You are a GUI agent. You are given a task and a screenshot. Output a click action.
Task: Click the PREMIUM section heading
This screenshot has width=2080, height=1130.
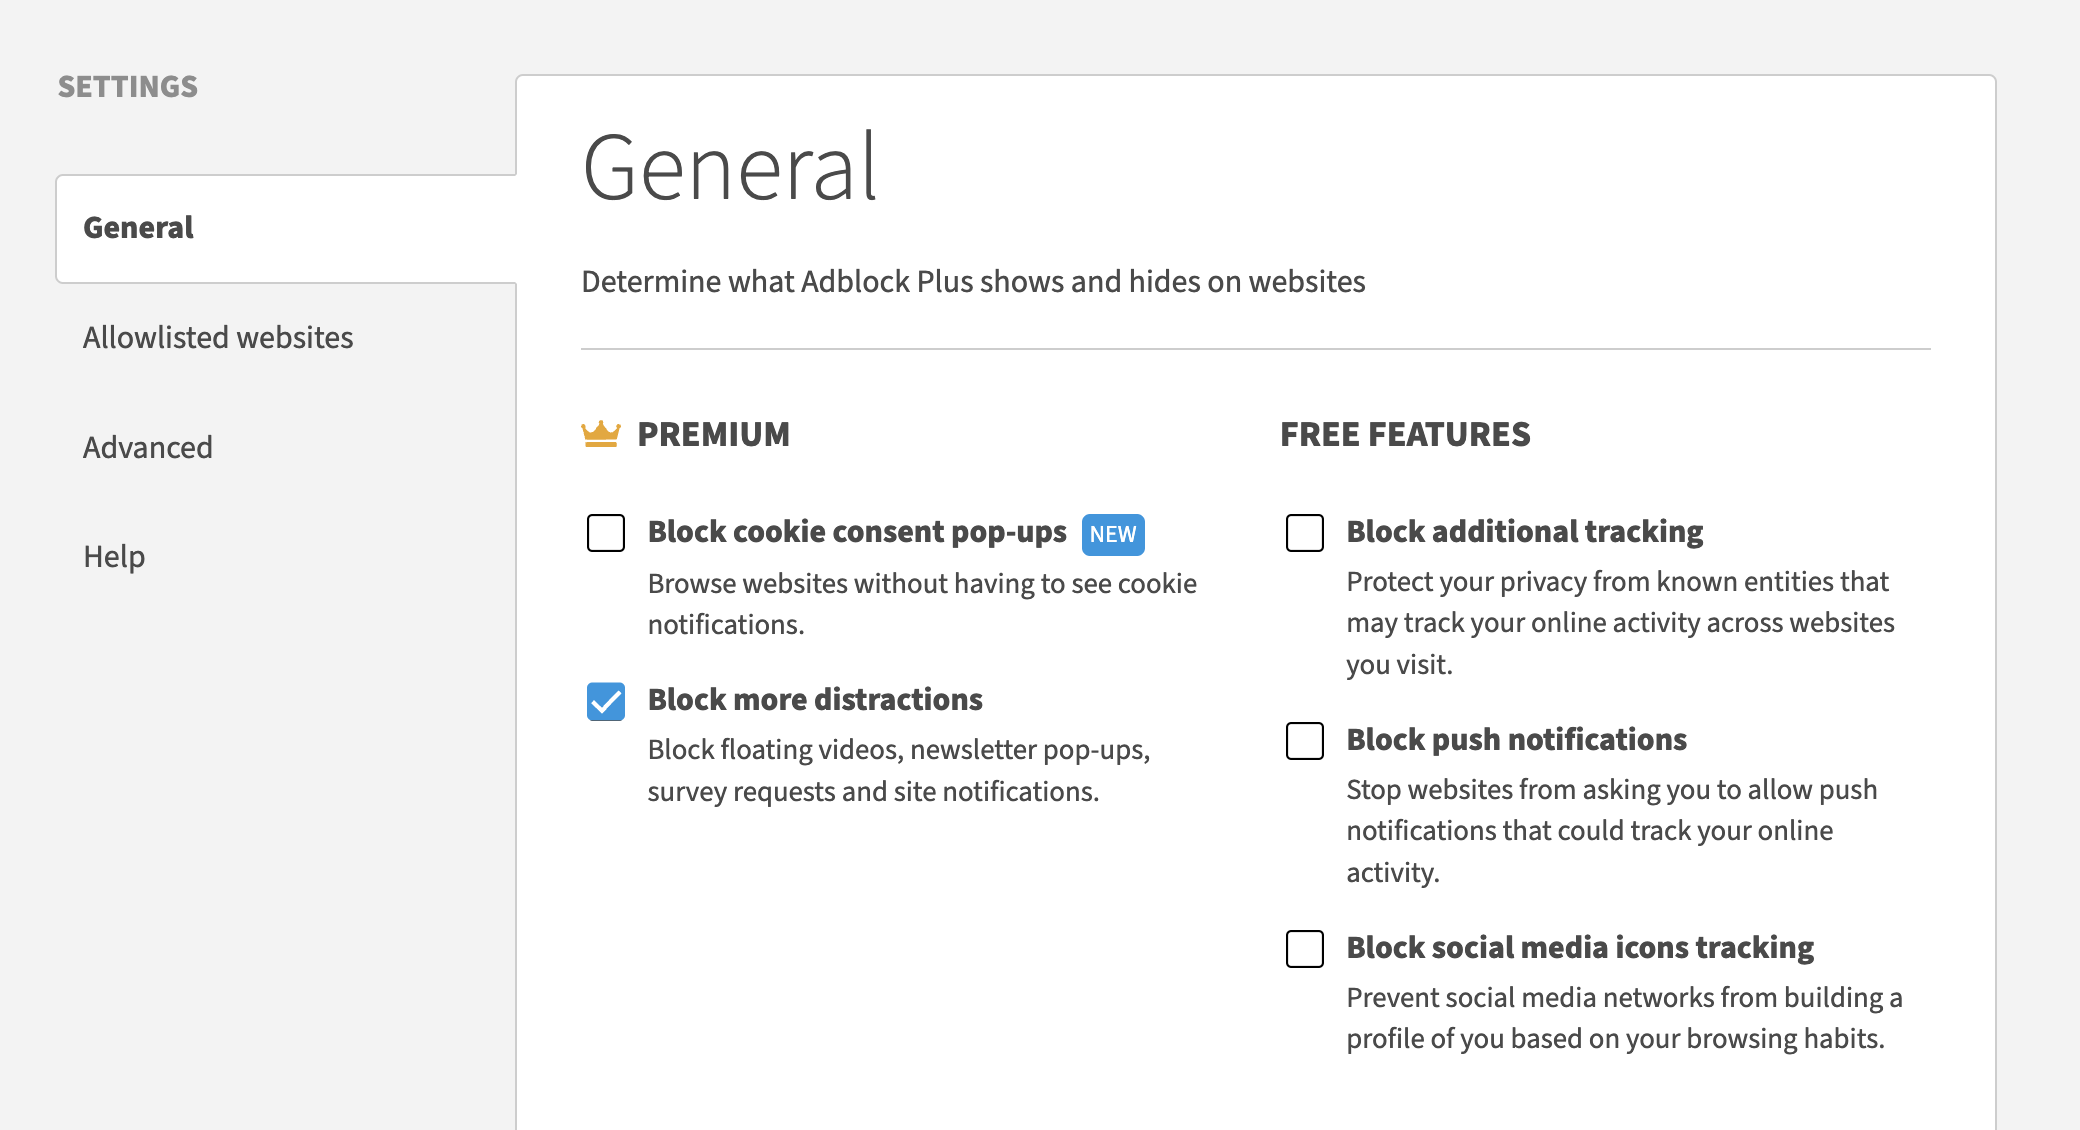[713, 435]
